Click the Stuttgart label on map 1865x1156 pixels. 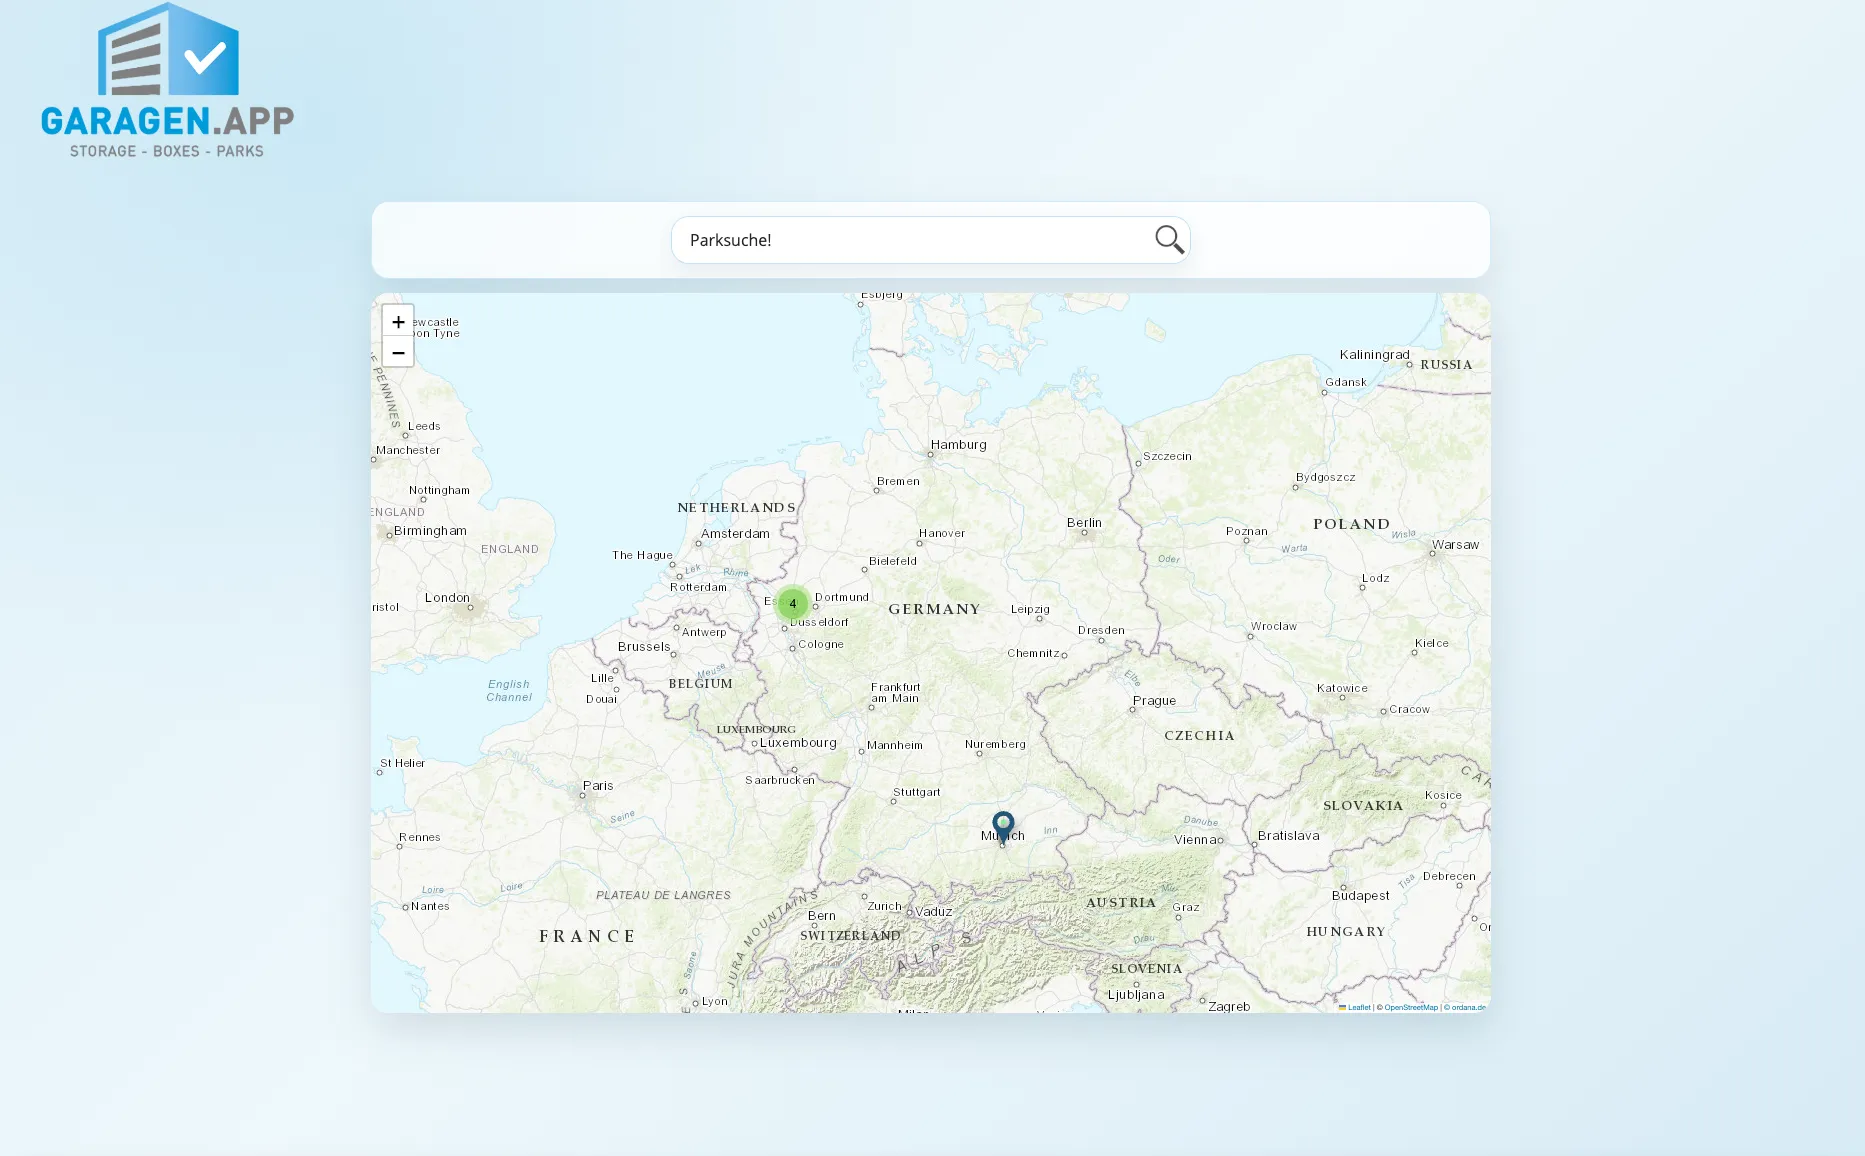tap(917, 792)
